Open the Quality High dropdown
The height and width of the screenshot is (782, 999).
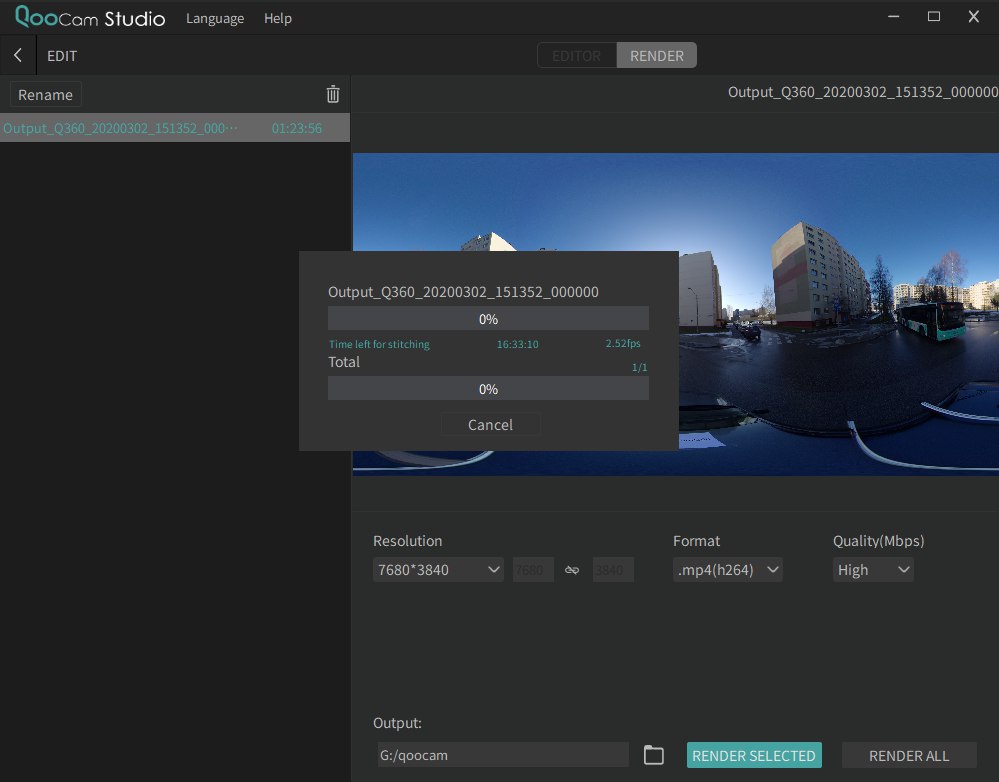(x=873, y=570)
